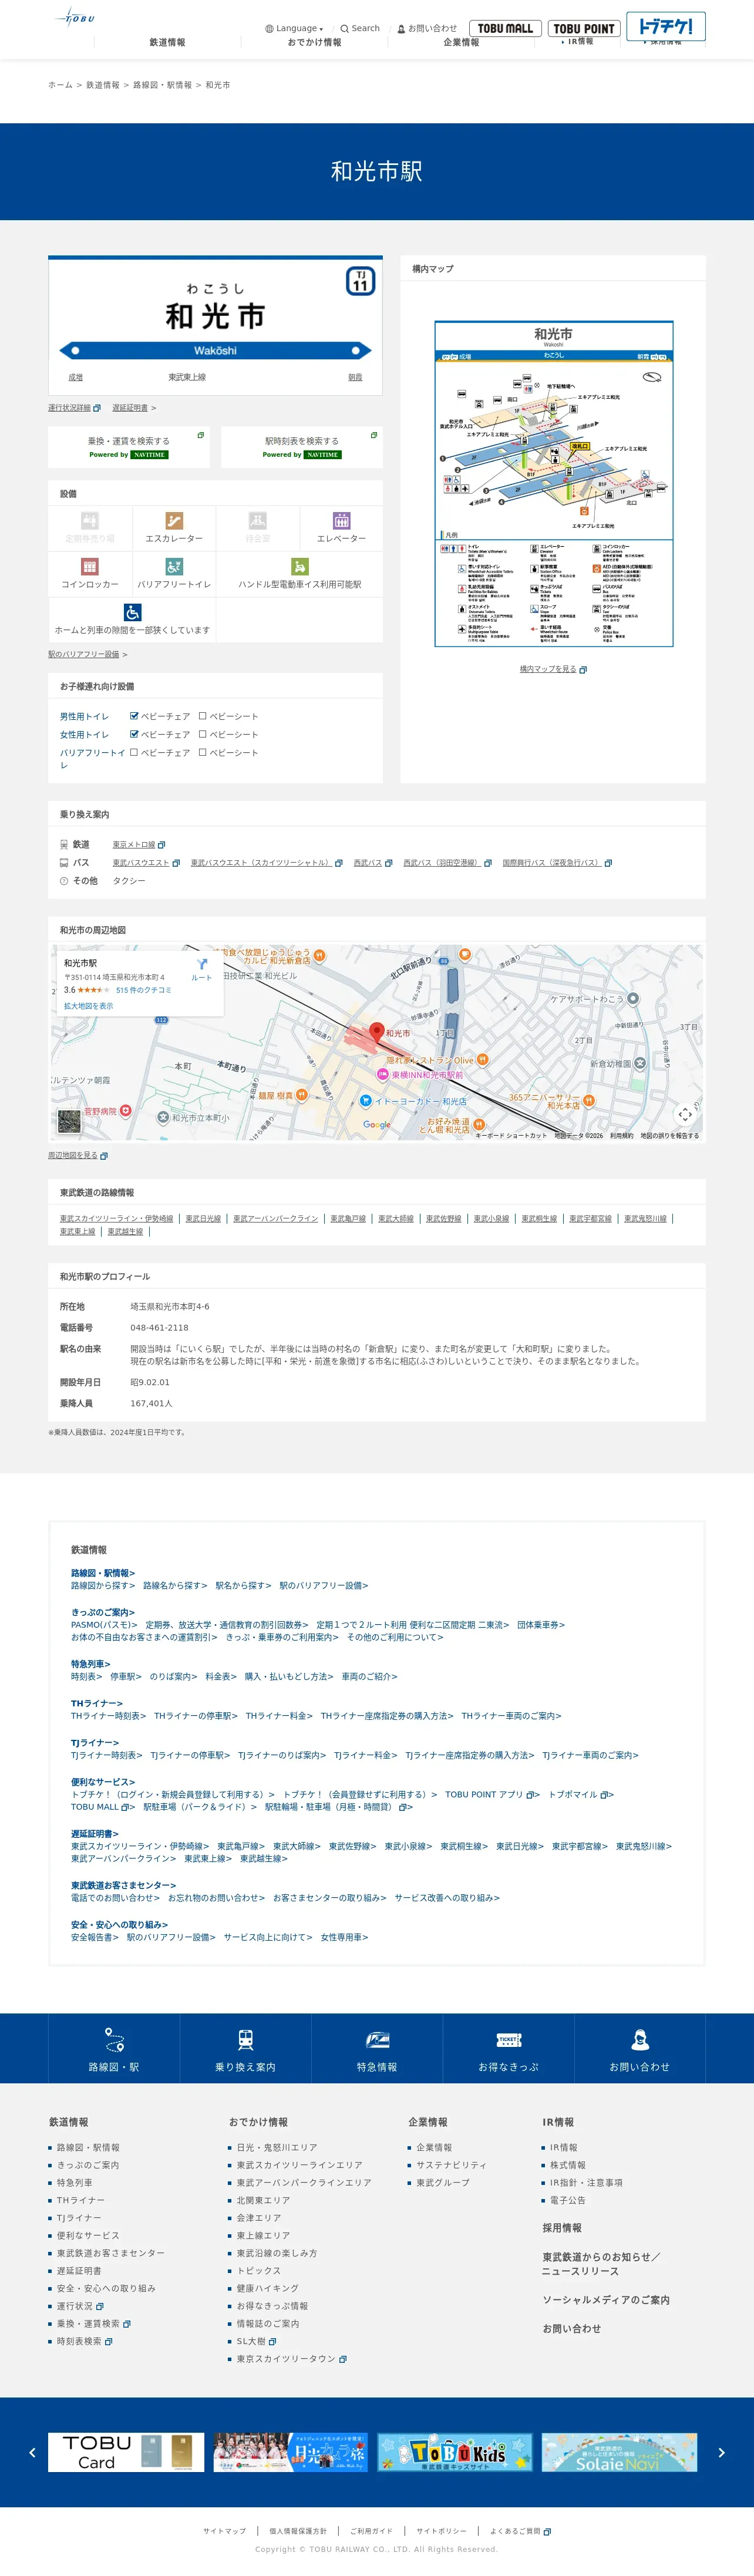Open 運行状況詳細 link
The height and width of the screenshot is (2576, 754).
[x=74, y=408]
